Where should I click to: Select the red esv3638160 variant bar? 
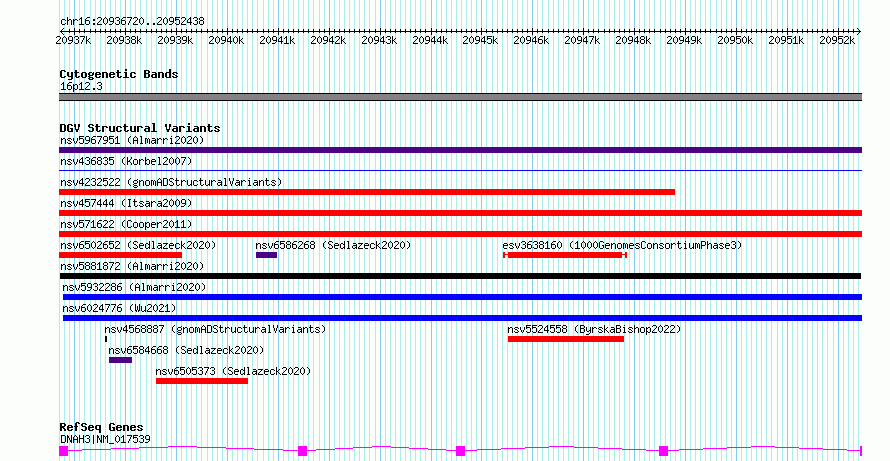(x=565, y=255)
